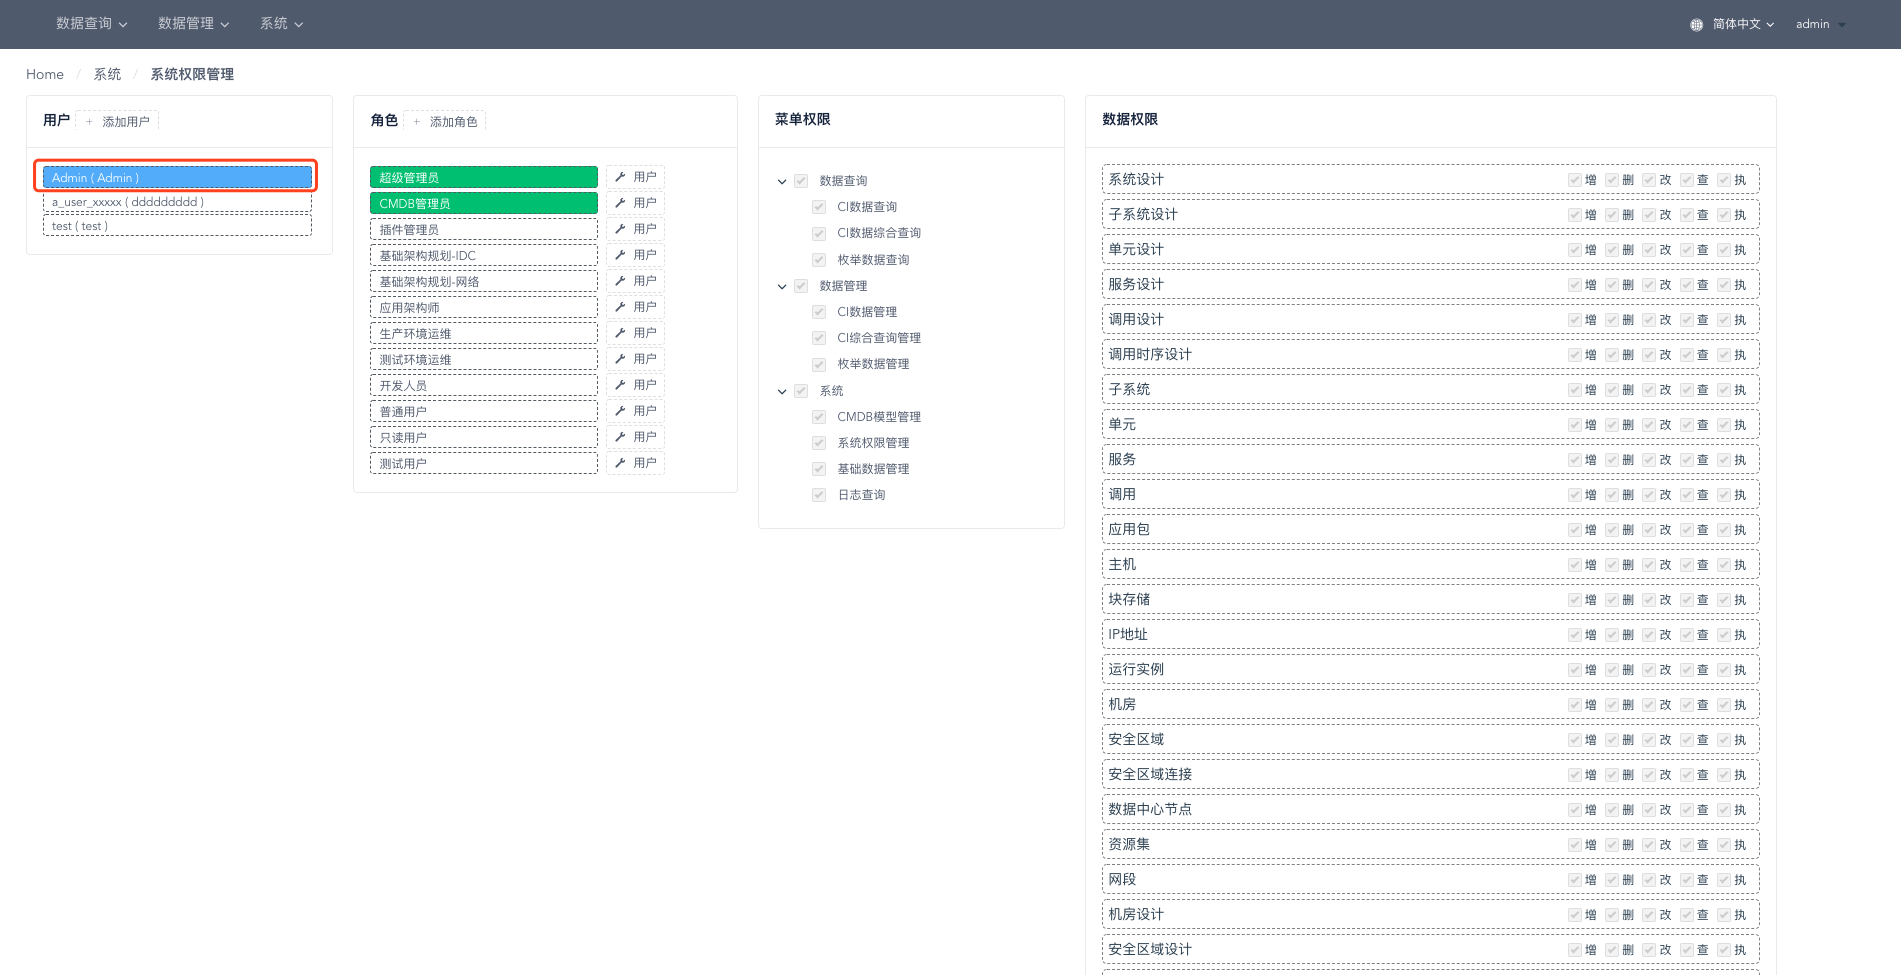Select the 超级管理员 role tag
1901x975 pixels.
[484, 177]
